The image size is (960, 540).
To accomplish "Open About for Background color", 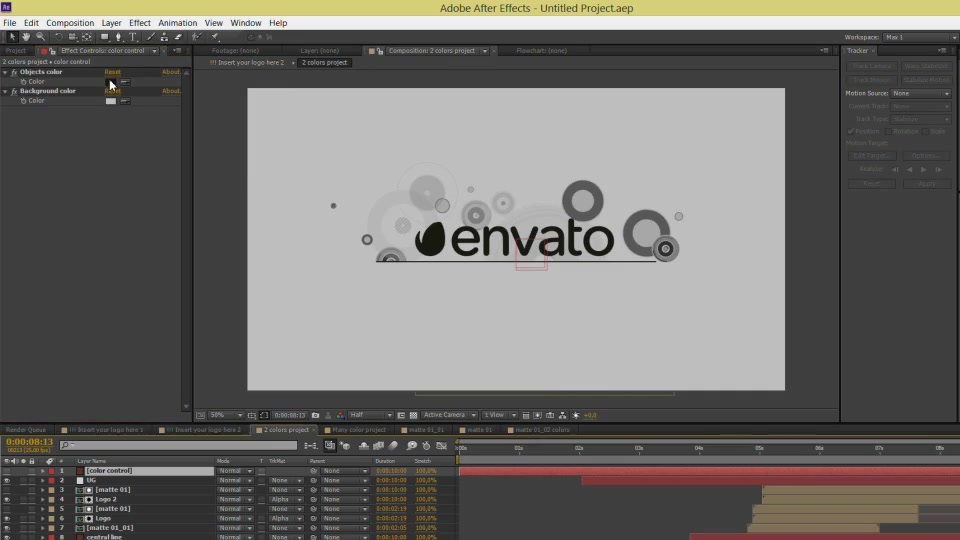I will pyautogui.click(x=171, y=91).
